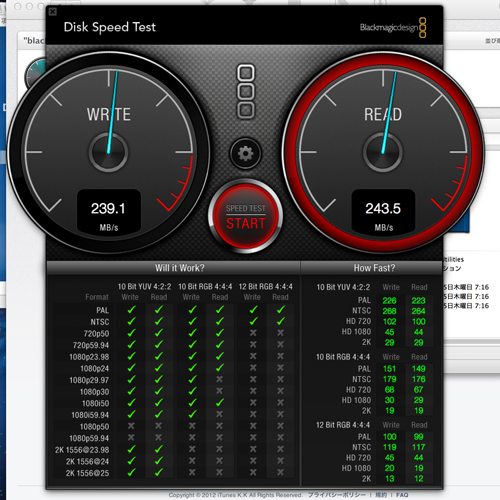Click the 10 Bit YUV NTSC read value 264
This screenshot has height=500, width=500.
418,311
